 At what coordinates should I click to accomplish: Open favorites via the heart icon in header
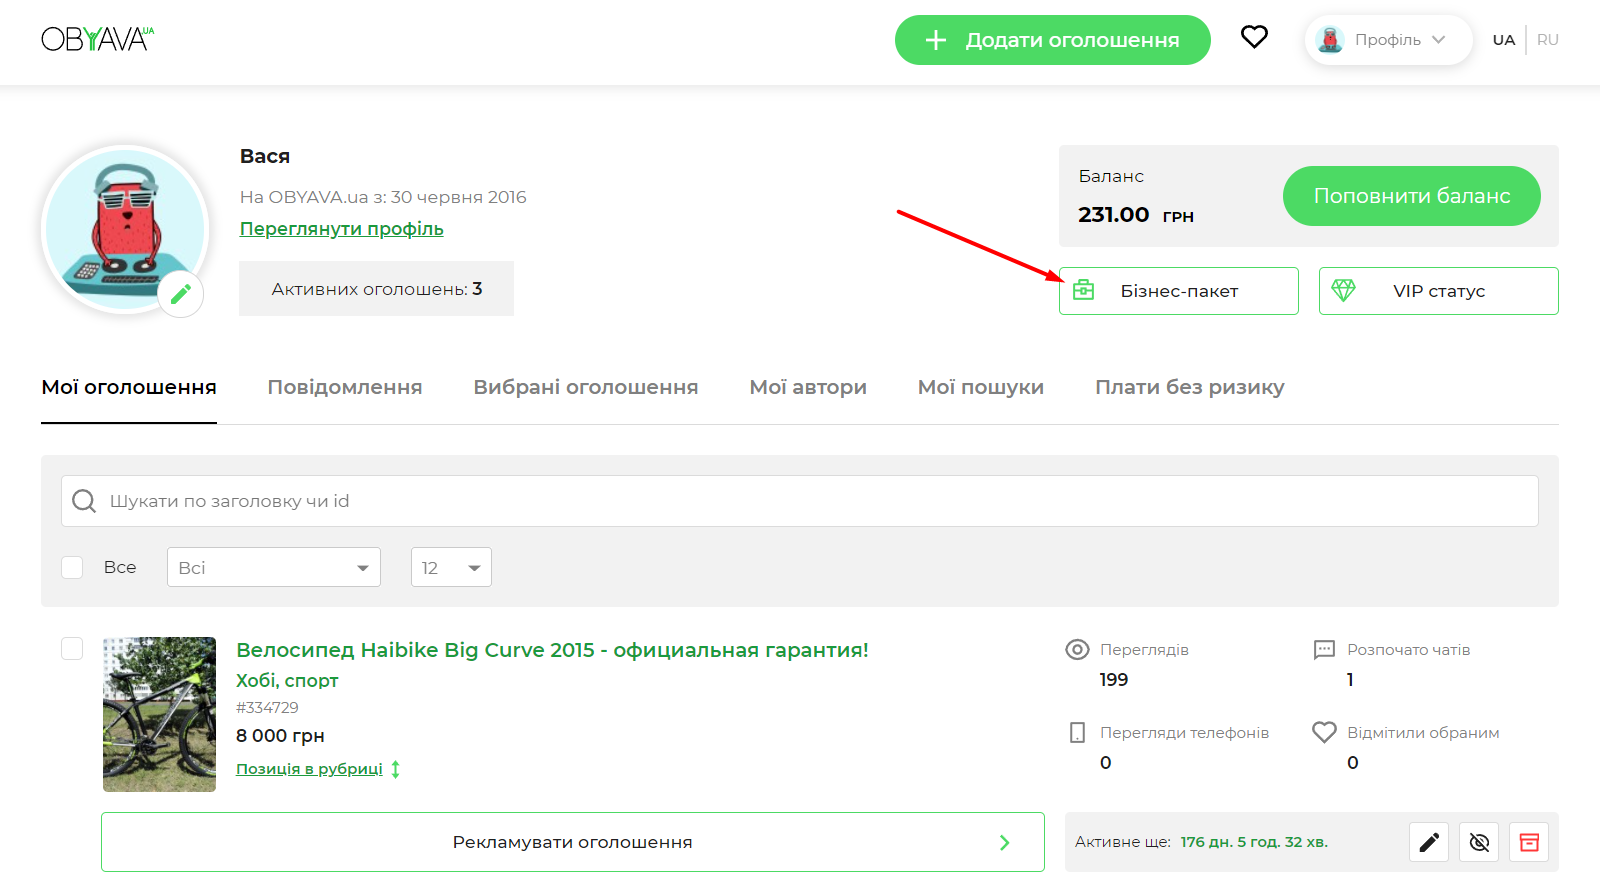coord(1254,38)
